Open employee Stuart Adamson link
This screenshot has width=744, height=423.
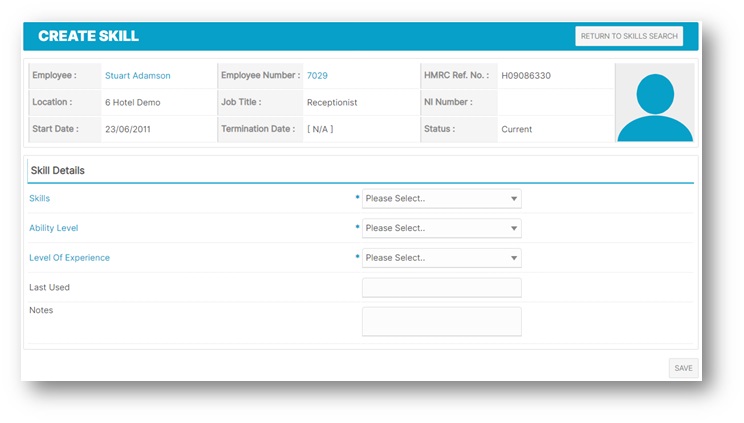click(x=138, y=75)
